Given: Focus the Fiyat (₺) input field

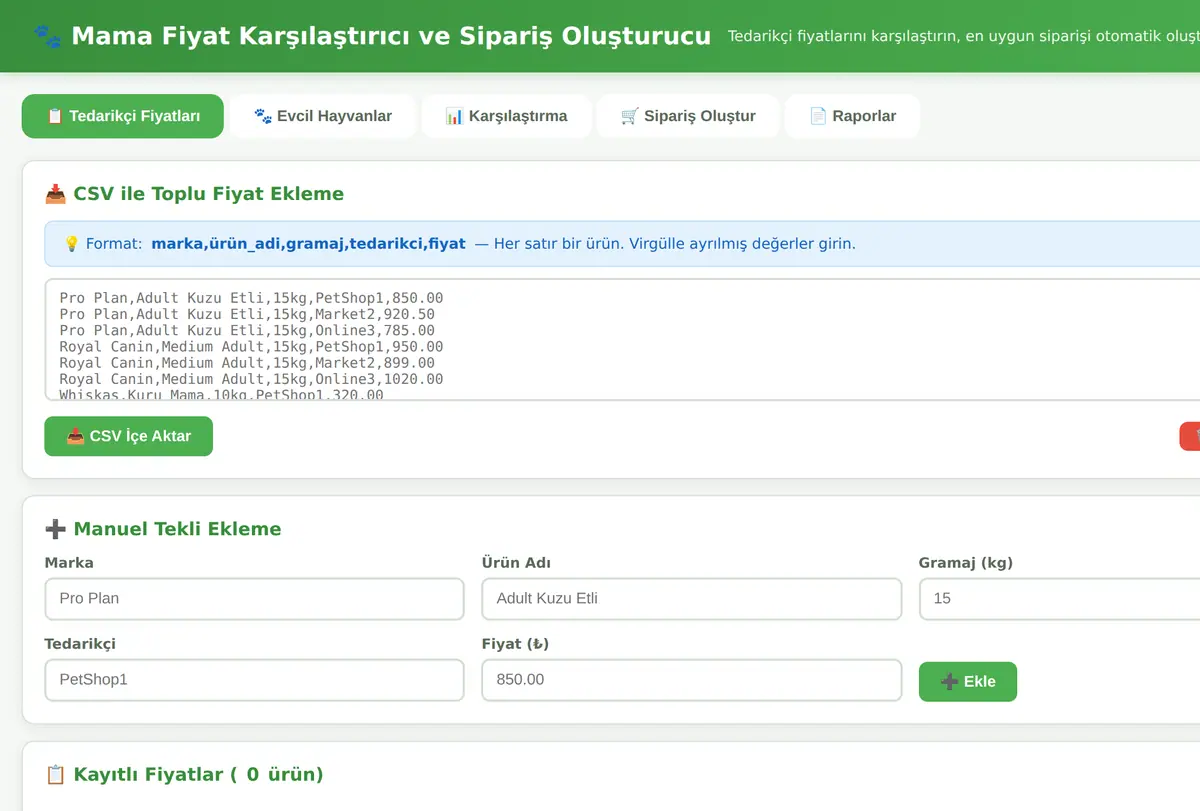Looking at the screenshot, I should pyautogui.click(x=691, y=680).
